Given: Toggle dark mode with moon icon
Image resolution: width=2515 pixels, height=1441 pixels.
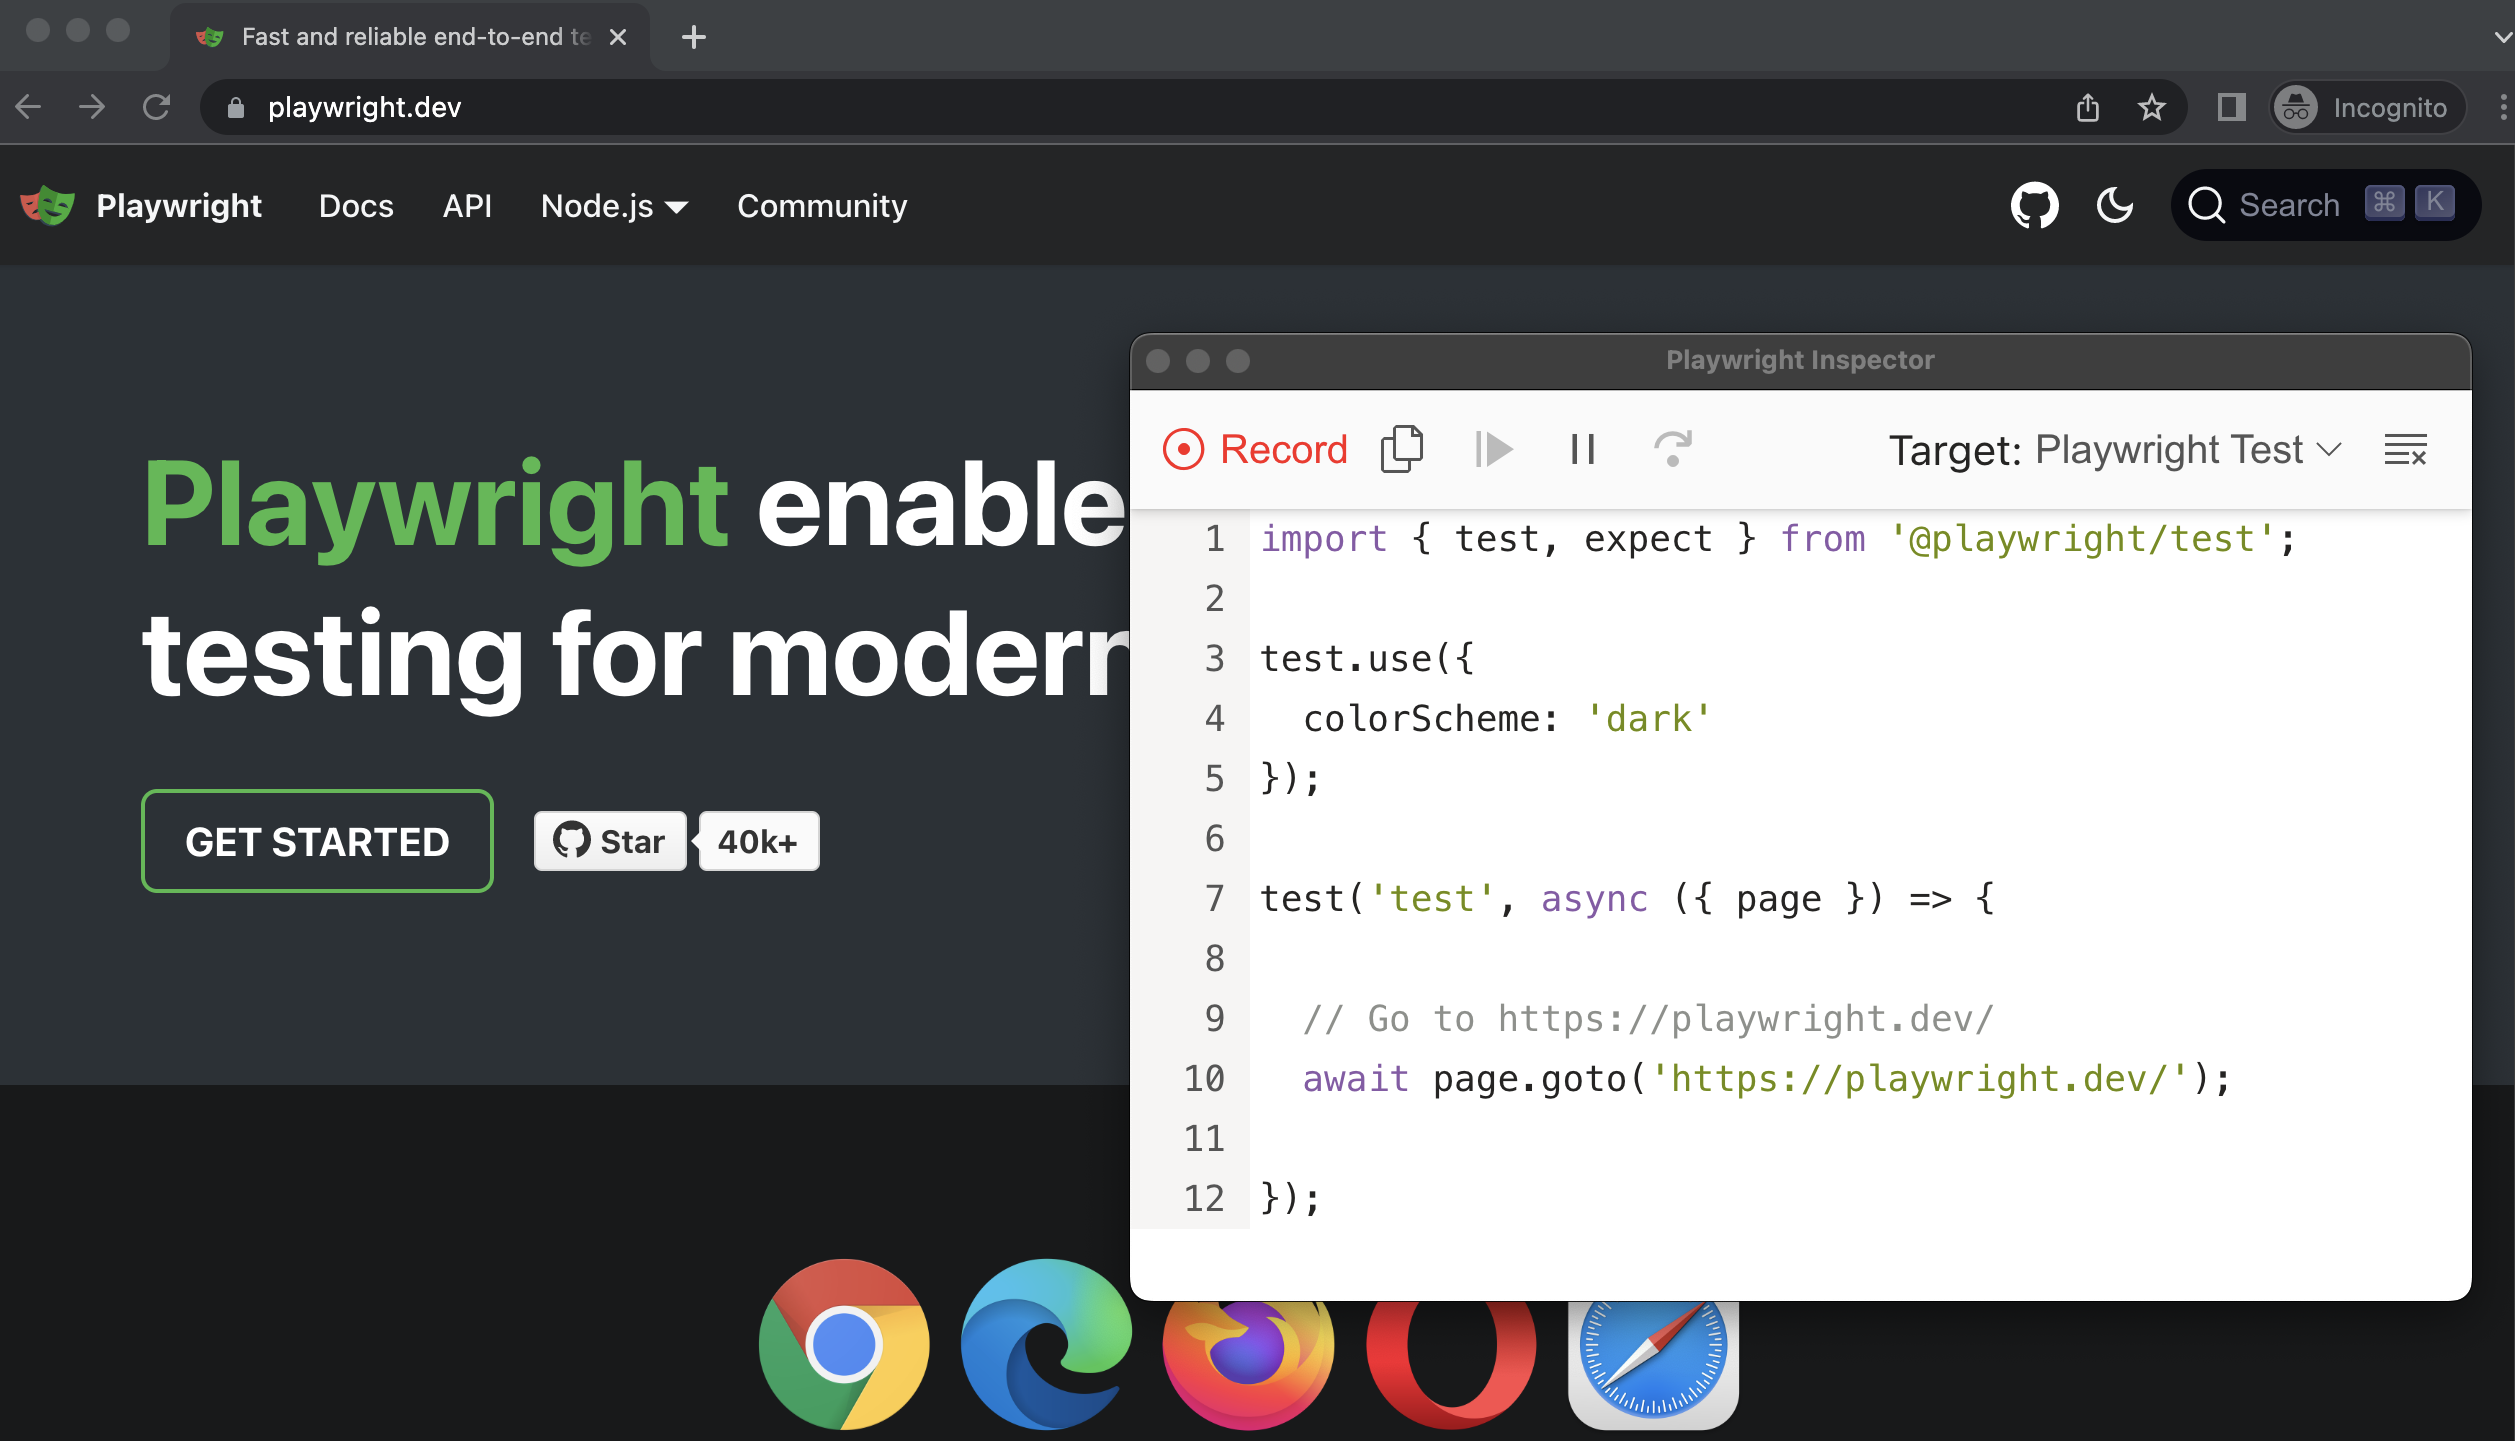Looking at the screenshot, I should (x=2114, y=206).
